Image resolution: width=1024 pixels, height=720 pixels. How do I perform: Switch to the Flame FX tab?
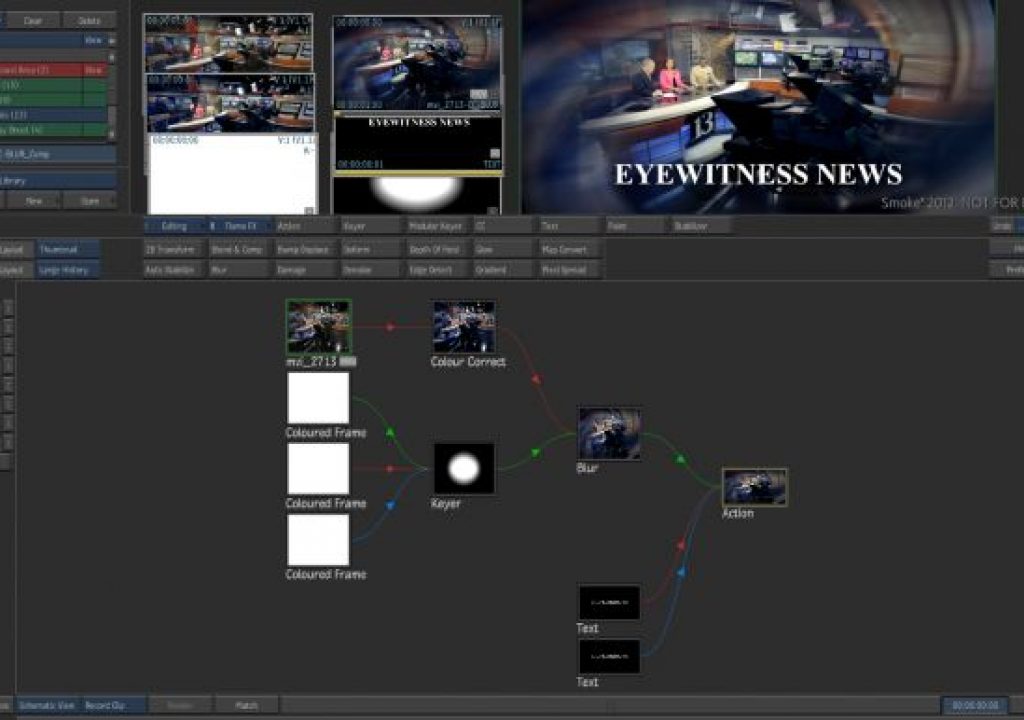pyautogui.click(x=240, y=226)
